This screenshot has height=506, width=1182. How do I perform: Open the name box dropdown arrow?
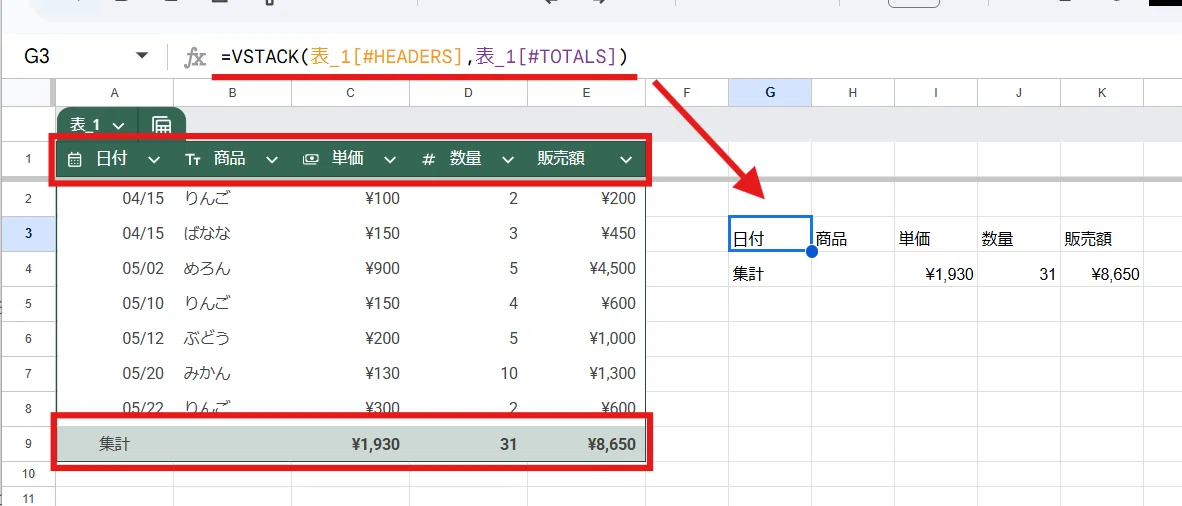142,57
